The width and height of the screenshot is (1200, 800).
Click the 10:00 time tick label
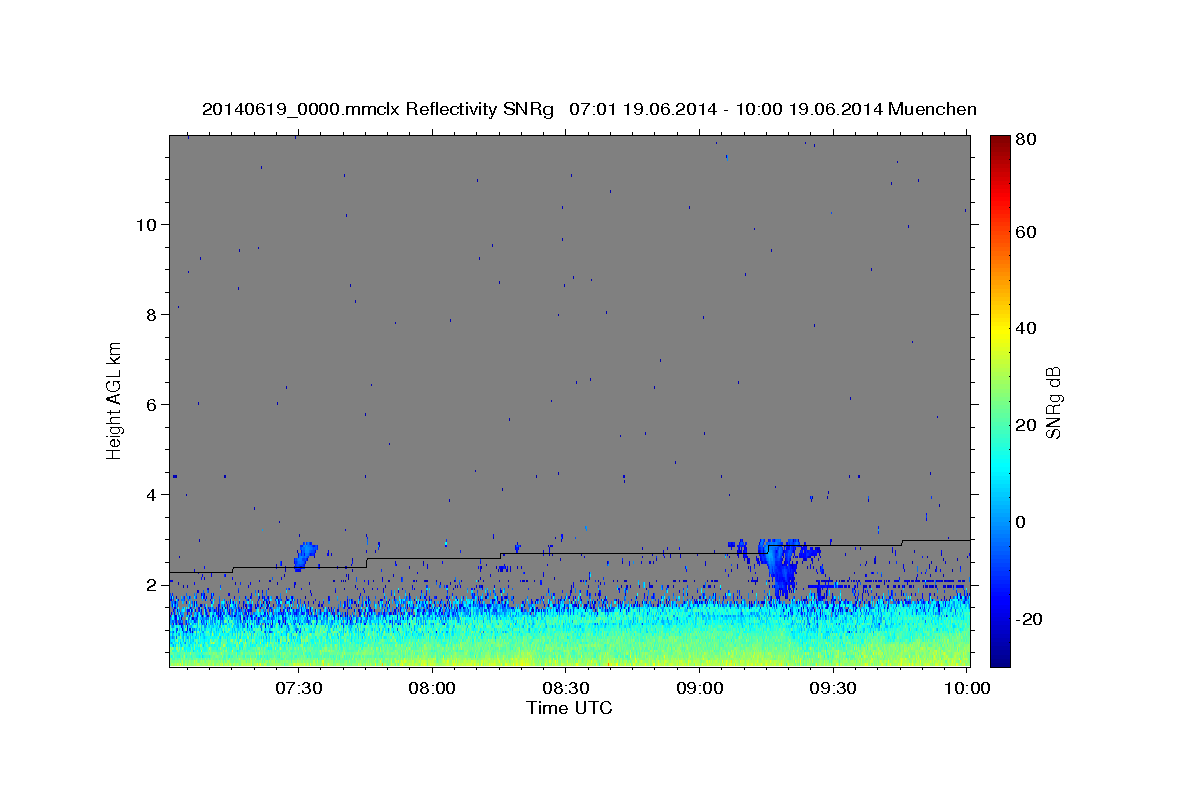tap(966, 689)
